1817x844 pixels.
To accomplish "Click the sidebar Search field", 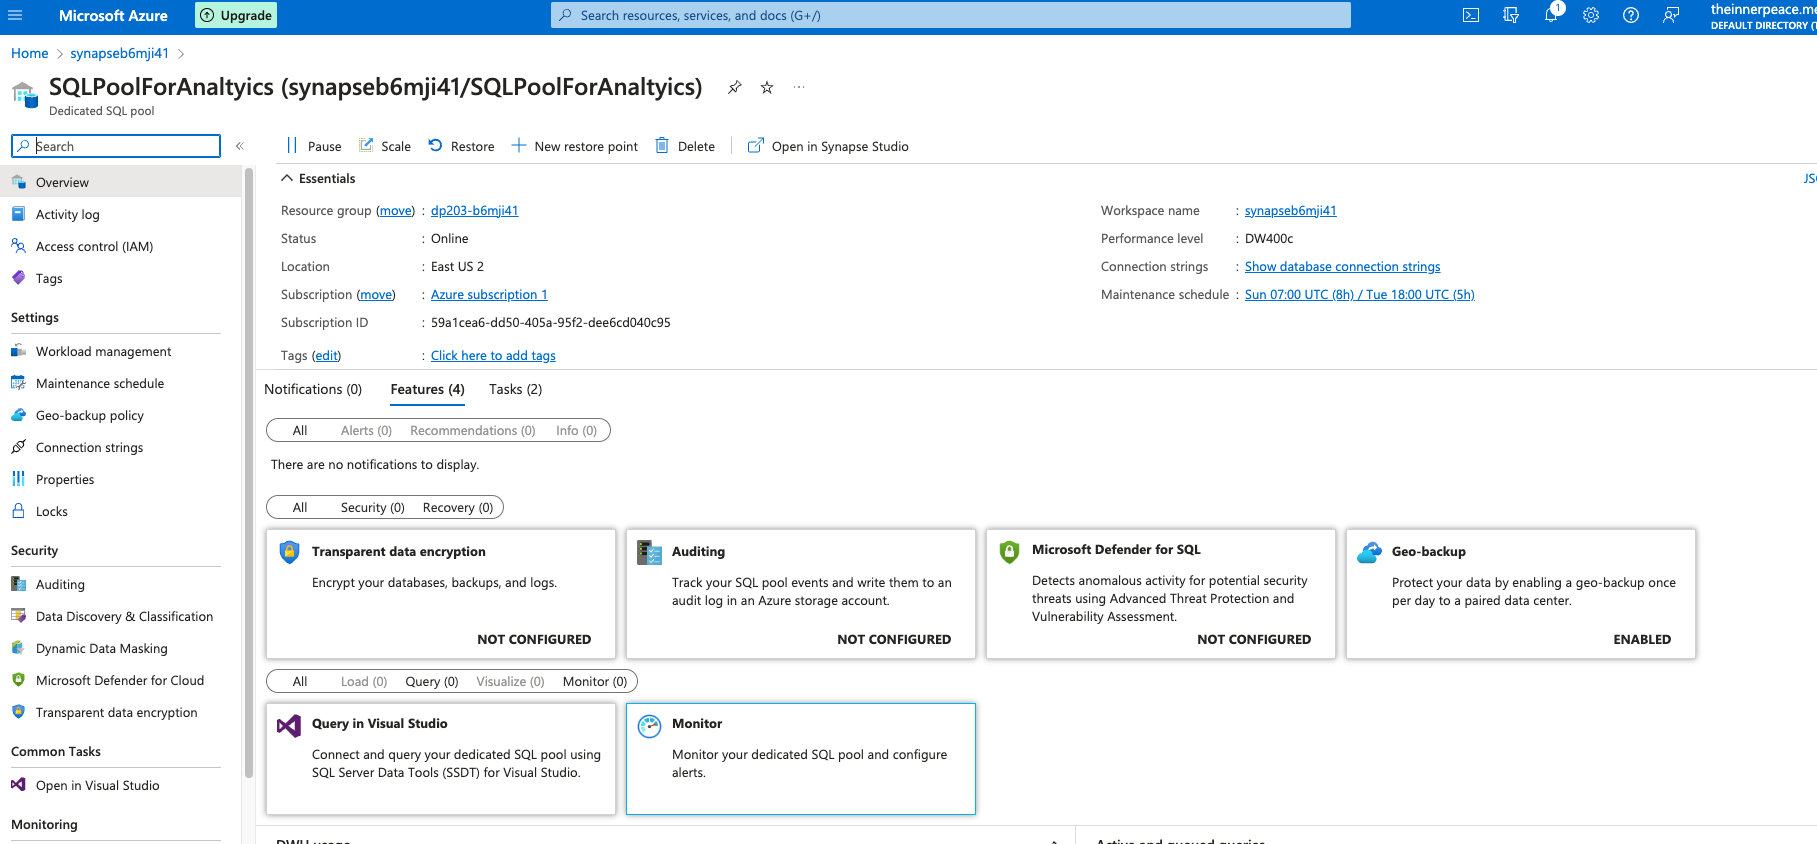I will 116,146.
